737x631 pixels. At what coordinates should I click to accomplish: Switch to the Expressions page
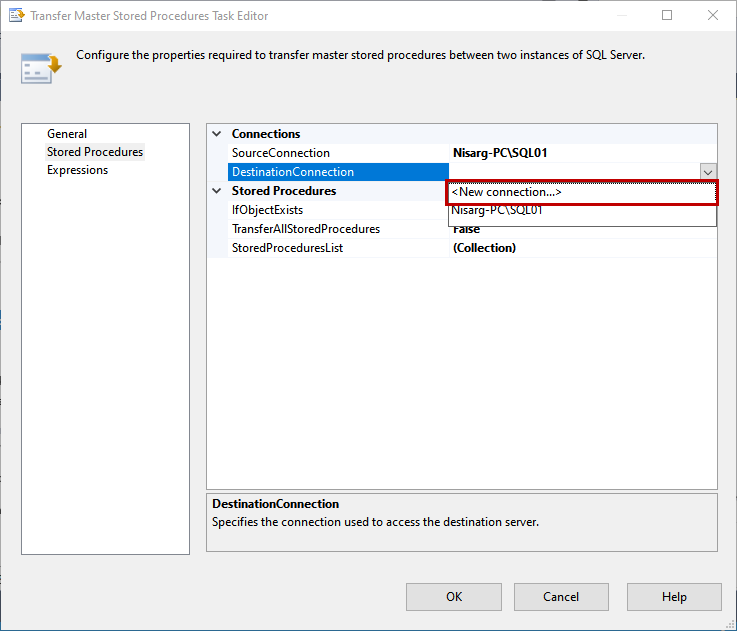tap(77, 170)
